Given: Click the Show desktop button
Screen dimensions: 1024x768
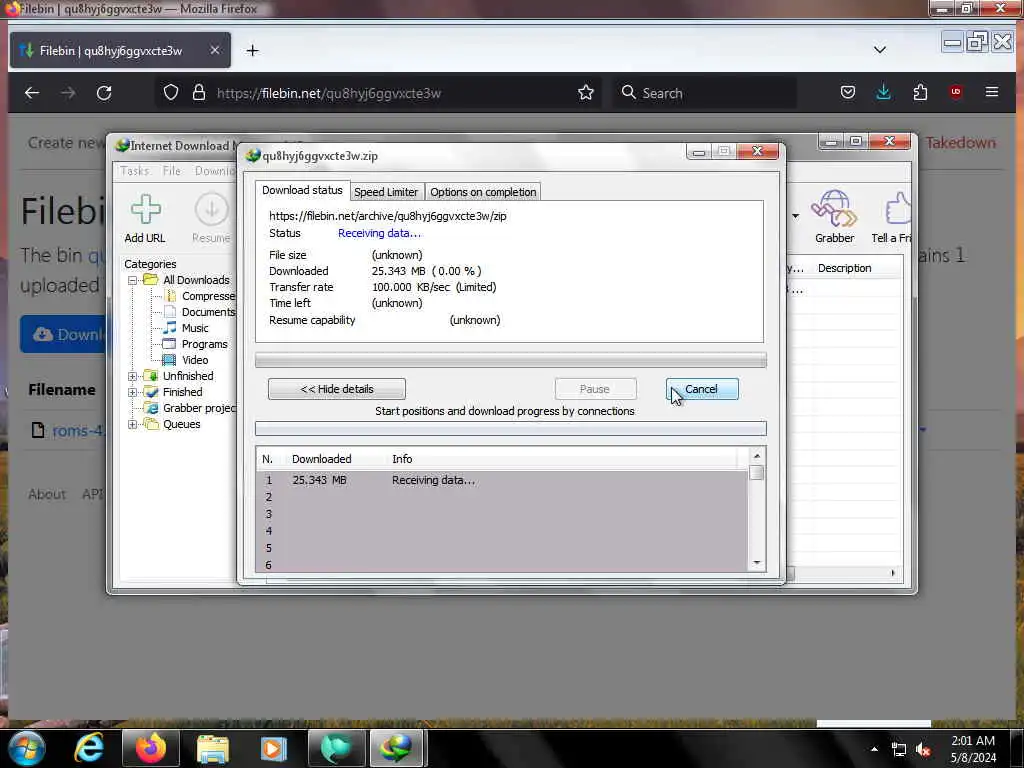Looking at the screenshot, I should (x=1019, y=748).
